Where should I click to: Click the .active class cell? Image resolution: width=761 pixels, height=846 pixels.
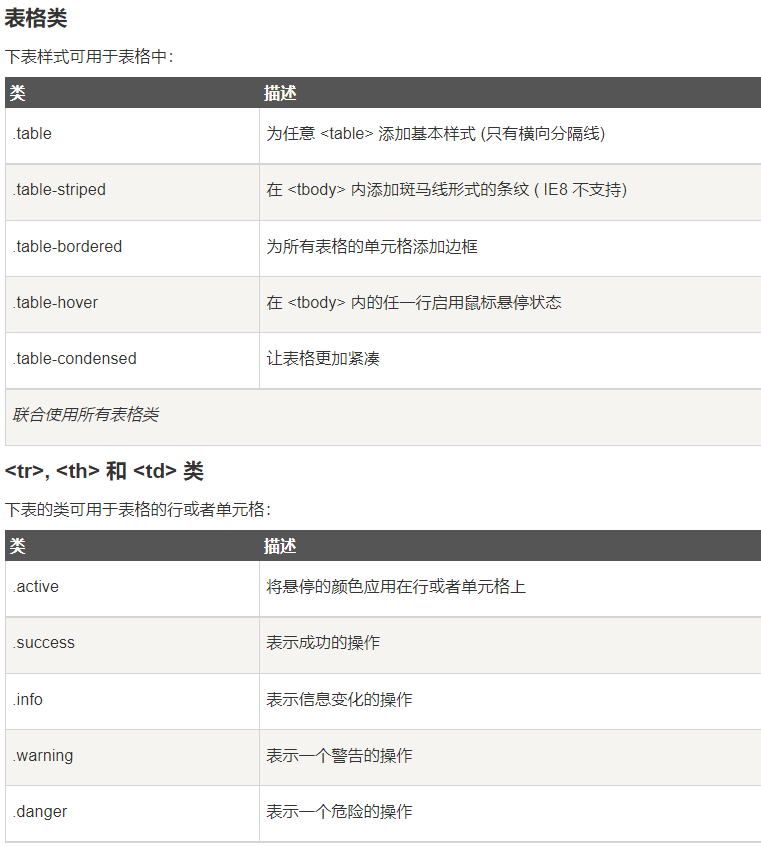[36, 587]
